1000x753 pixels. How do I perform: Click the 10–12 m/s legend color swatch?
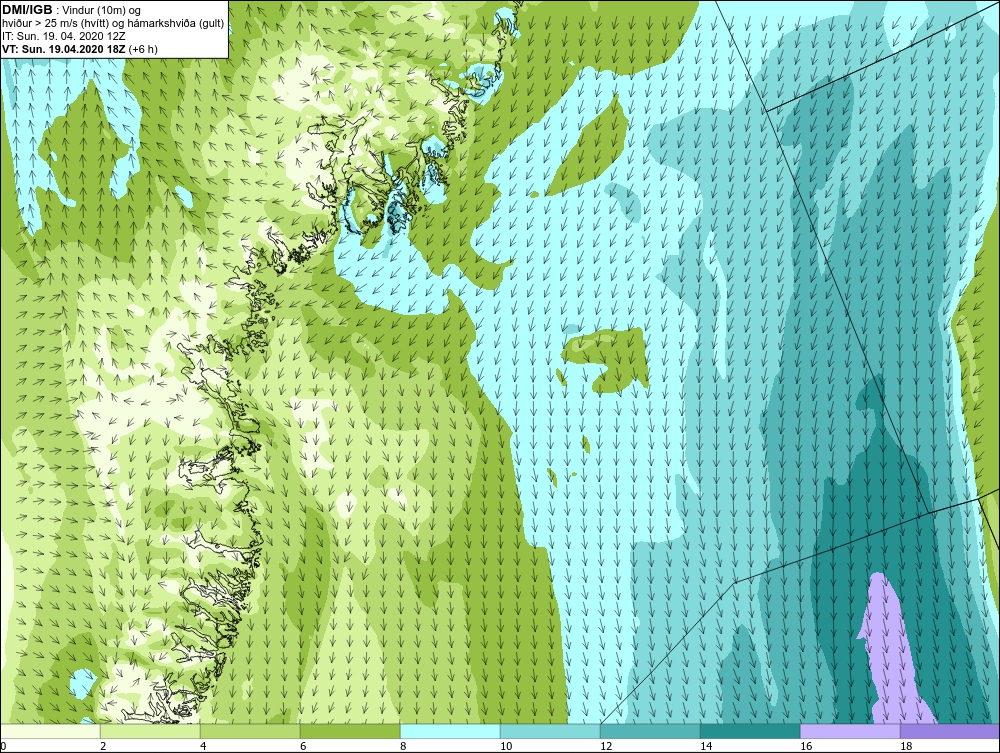pyautogui.click(x=550, y=731)
